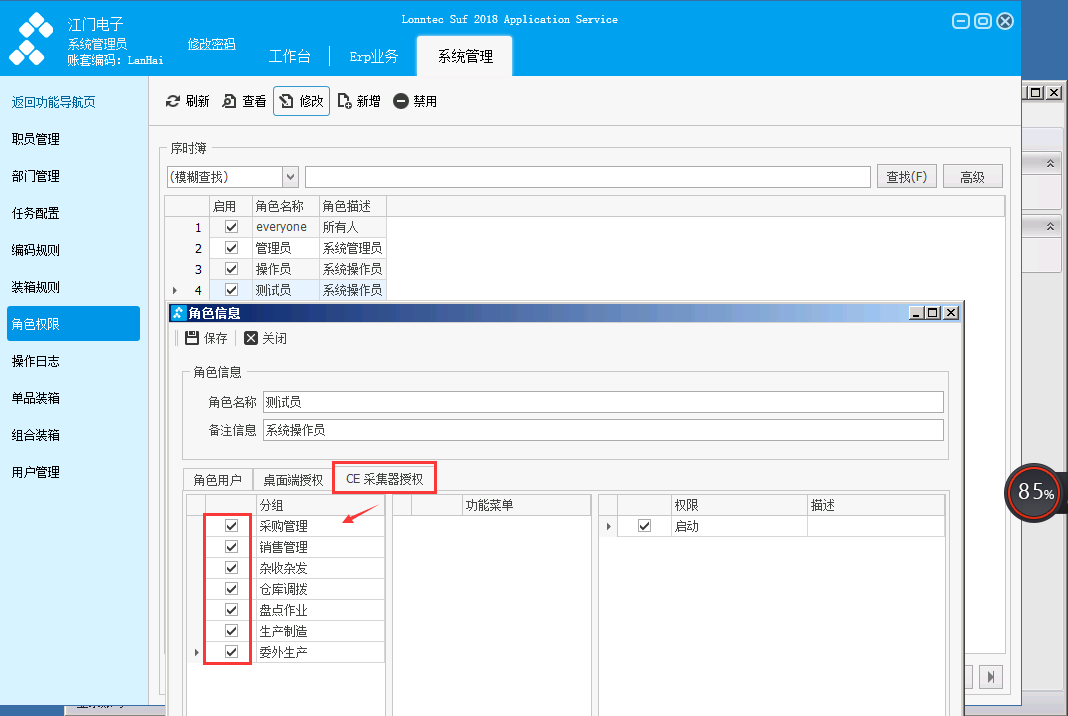Click the 保存 save icon in 角色信息 dialog

point(192,338)
